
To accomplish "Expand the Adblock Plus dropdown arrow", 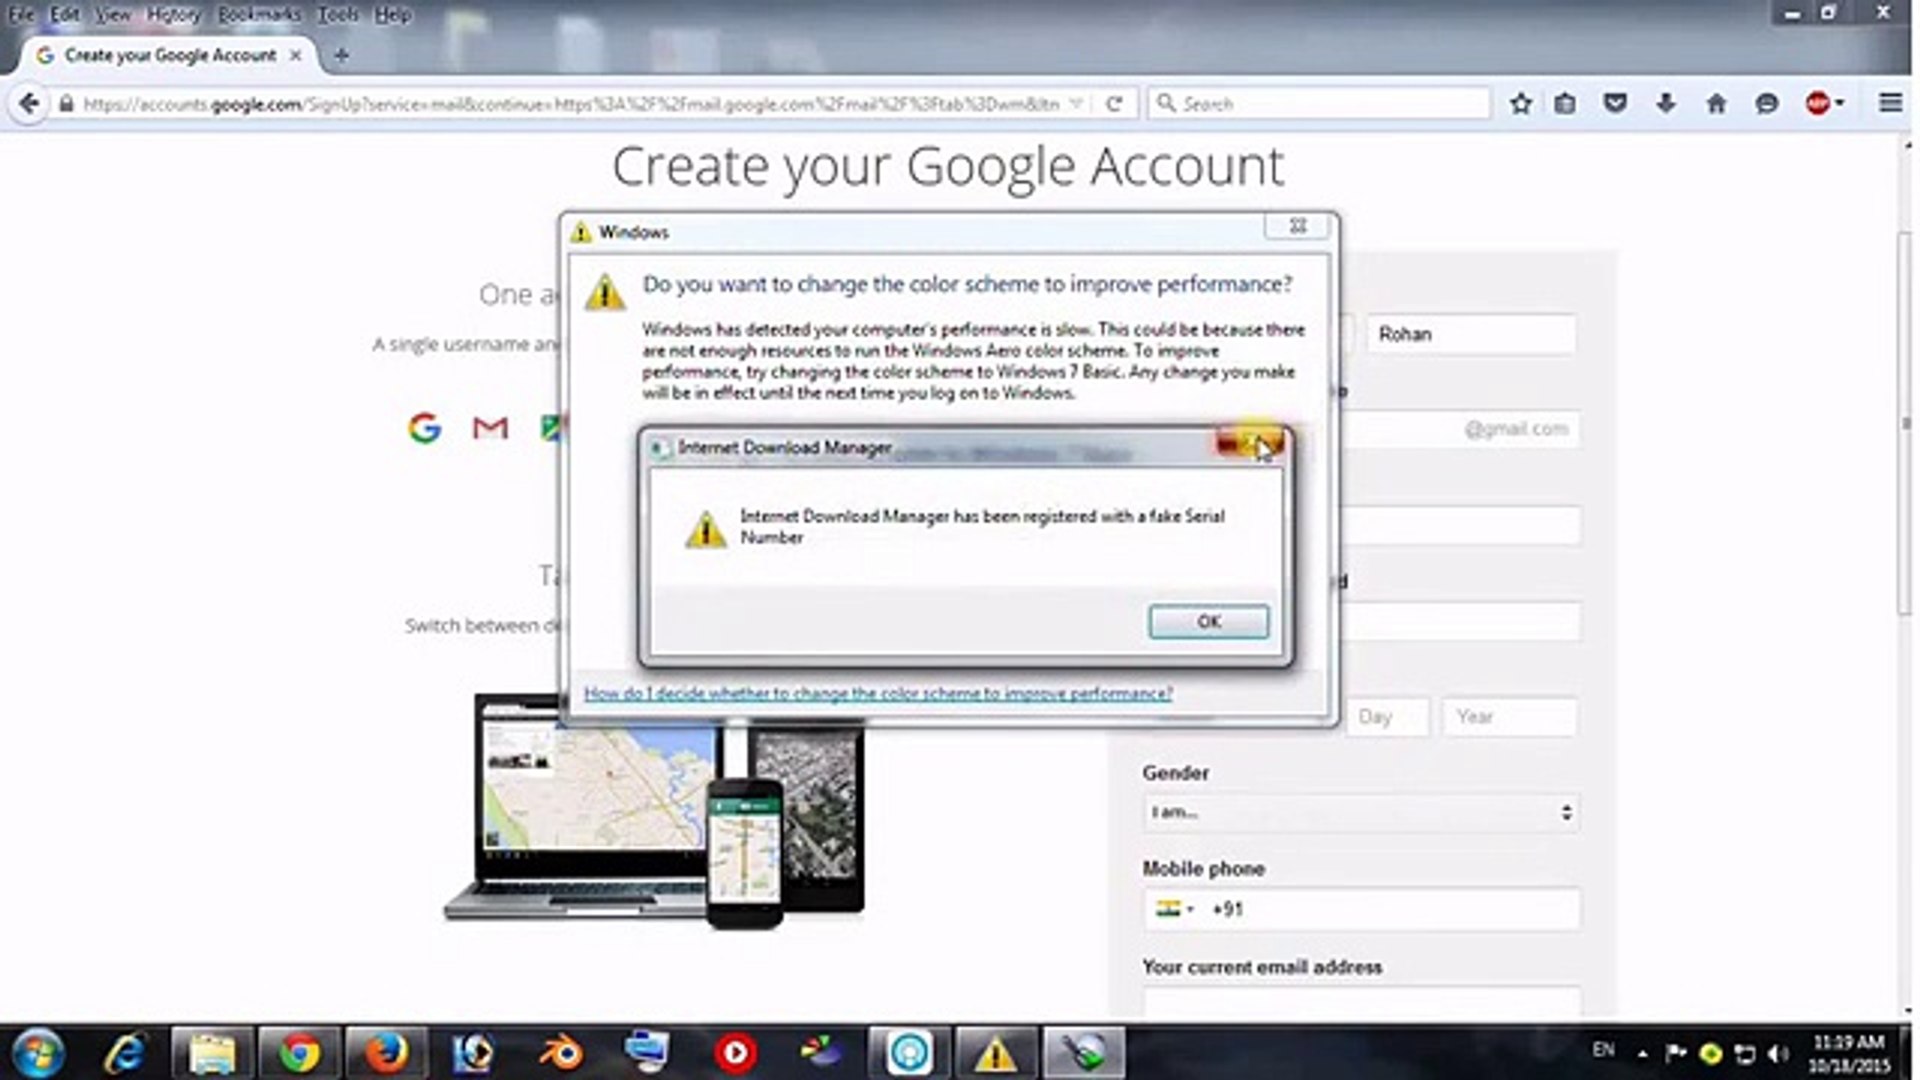I will click(1838, 103).
